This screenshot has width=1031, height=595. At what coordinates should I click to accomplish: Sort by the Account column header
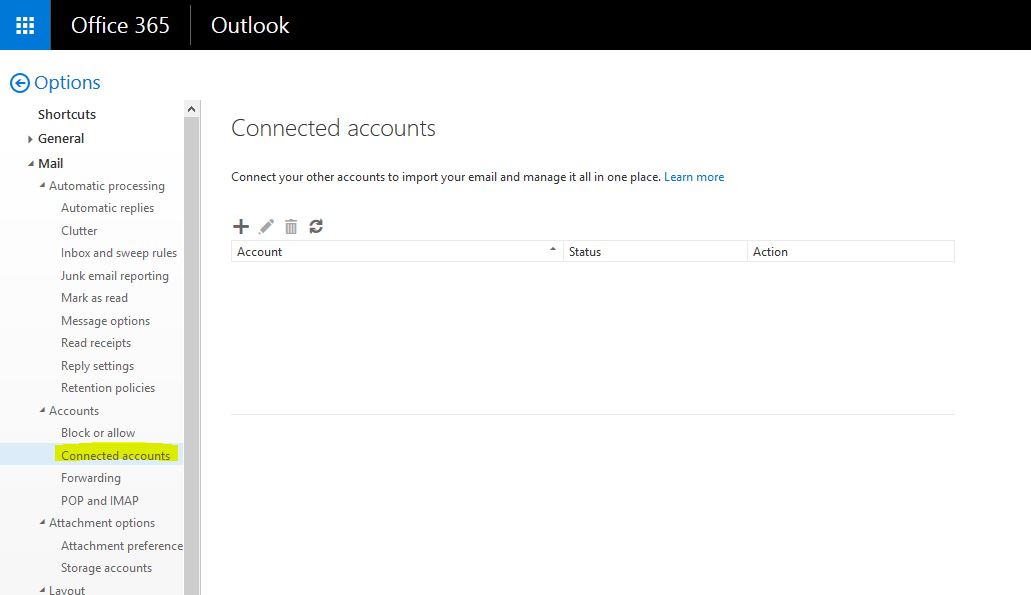(x=397, y=252)
